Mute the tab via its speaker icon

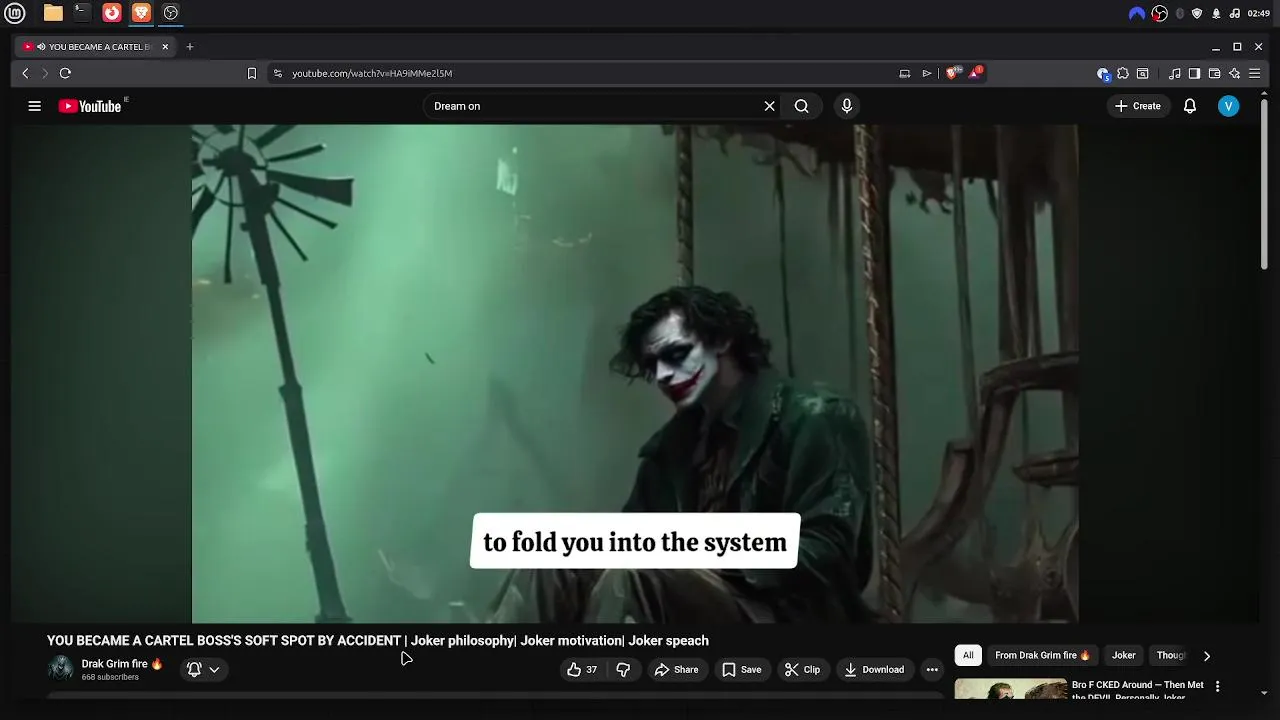pos(41,47)
